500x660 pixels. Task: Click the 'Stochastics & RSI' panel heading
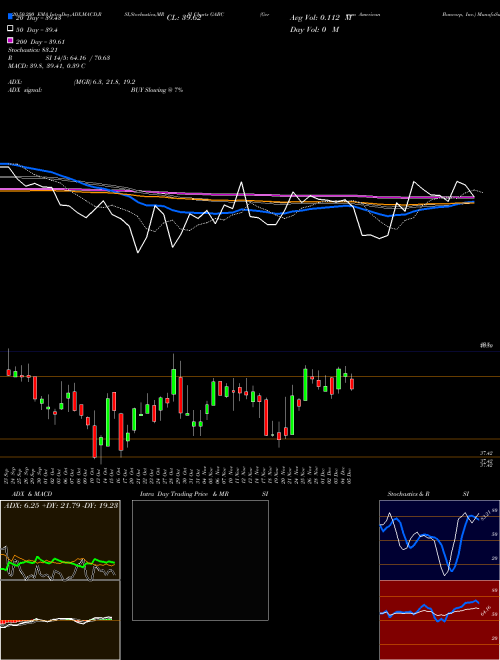point(428,494)
